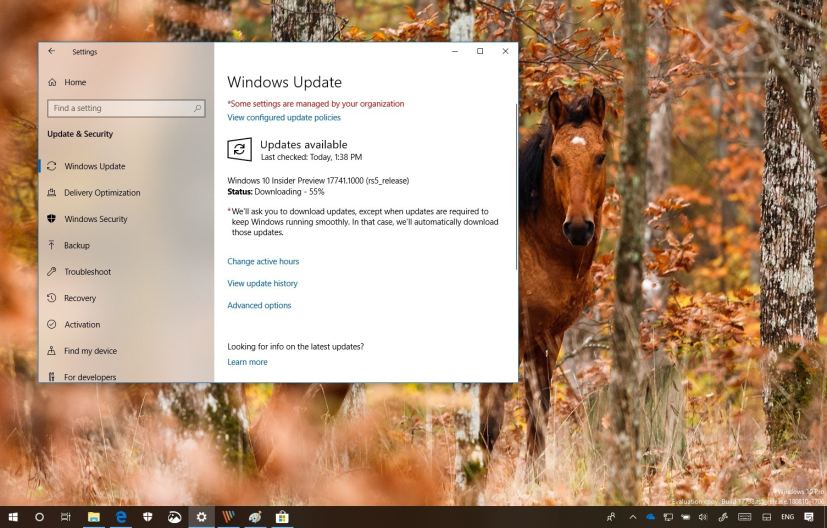Click the shield icon beside Windows Security

[x=52, y=218]
